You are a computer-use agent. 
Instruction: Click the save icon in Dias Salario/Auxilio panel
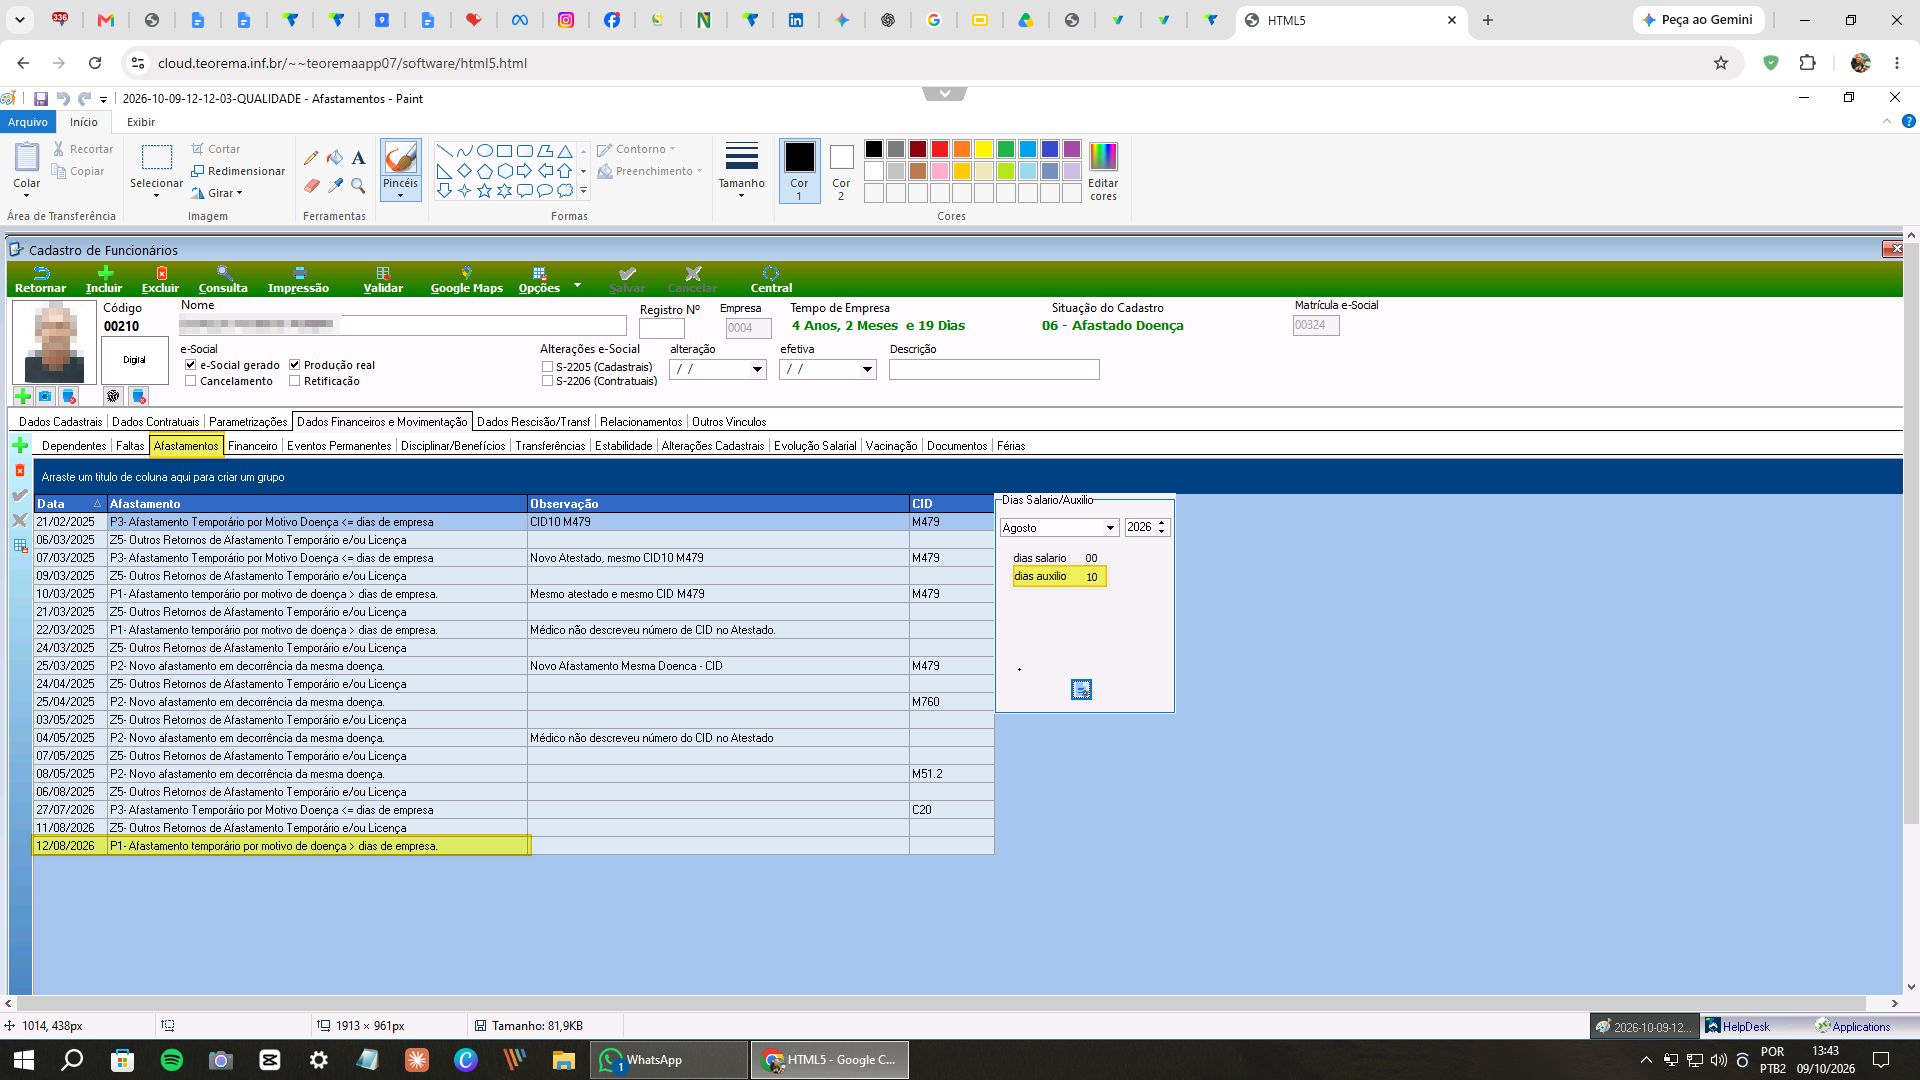click(1081, 689)
